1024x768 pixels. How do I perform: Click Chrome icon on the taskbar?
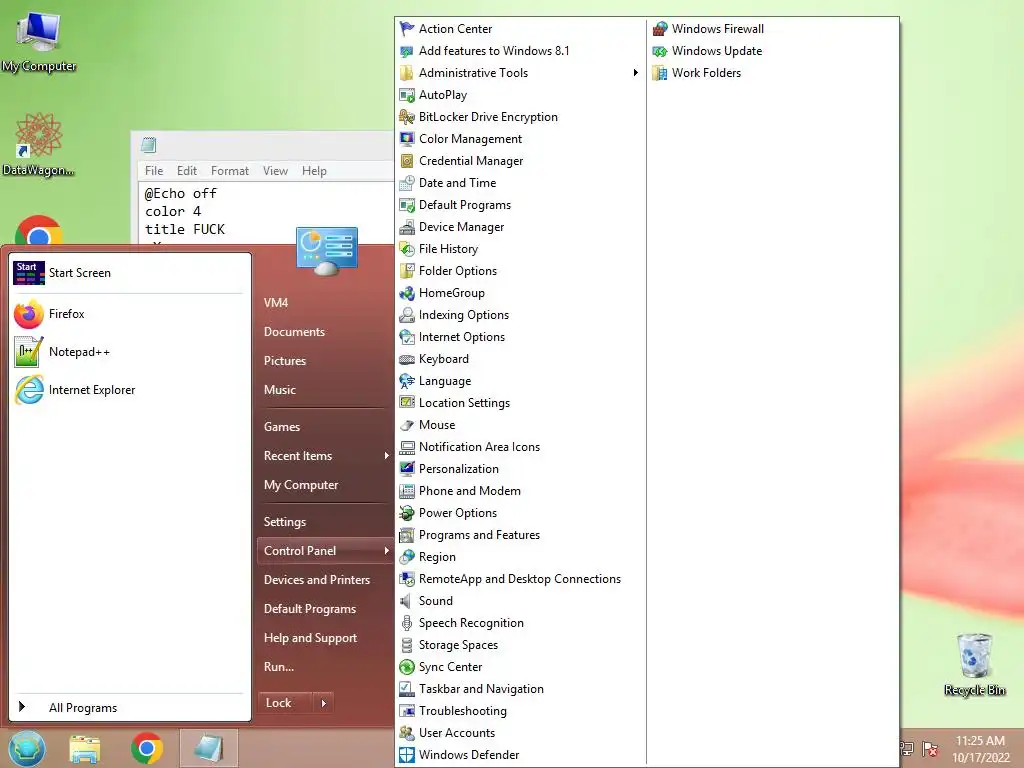point(147,748)
